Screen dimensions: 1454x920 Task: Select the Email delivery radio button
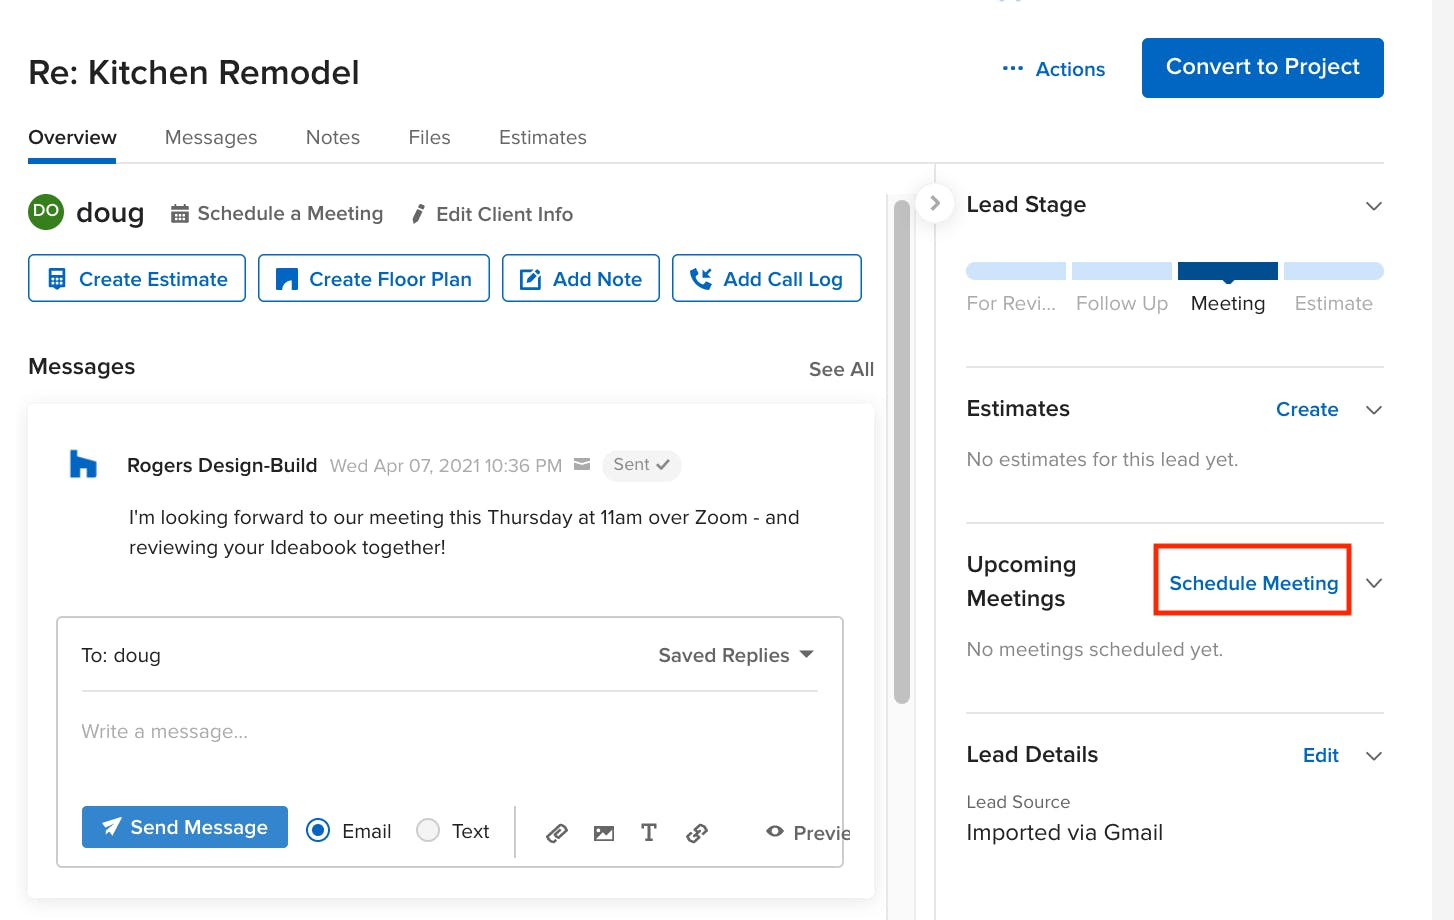pos(317,830)
